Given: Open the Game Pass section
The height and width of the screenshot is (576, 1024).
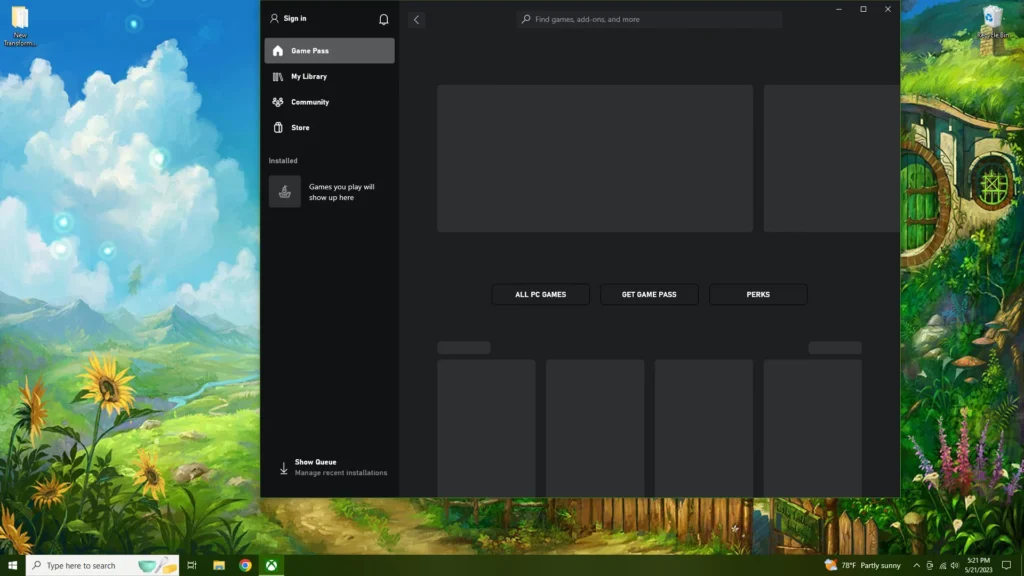Looking at the screenshot, I should (x=329, y=51).
